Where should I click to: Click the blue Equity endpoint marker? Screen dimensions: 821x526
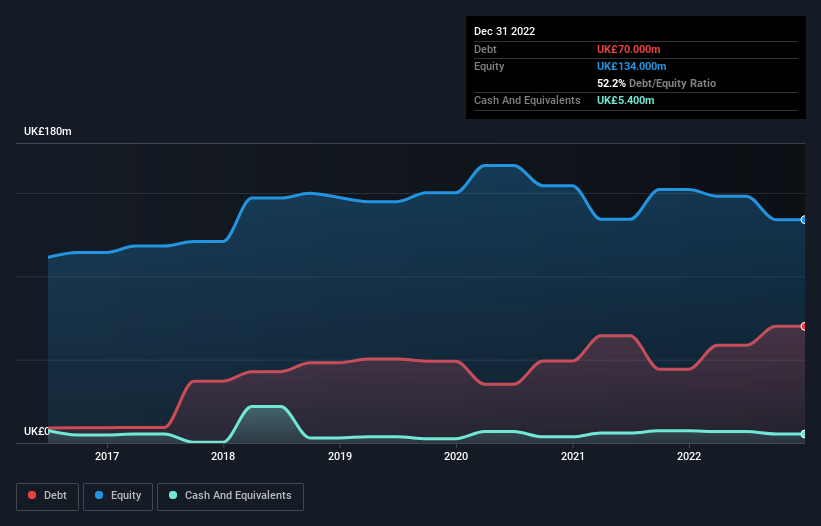point(804,220)
